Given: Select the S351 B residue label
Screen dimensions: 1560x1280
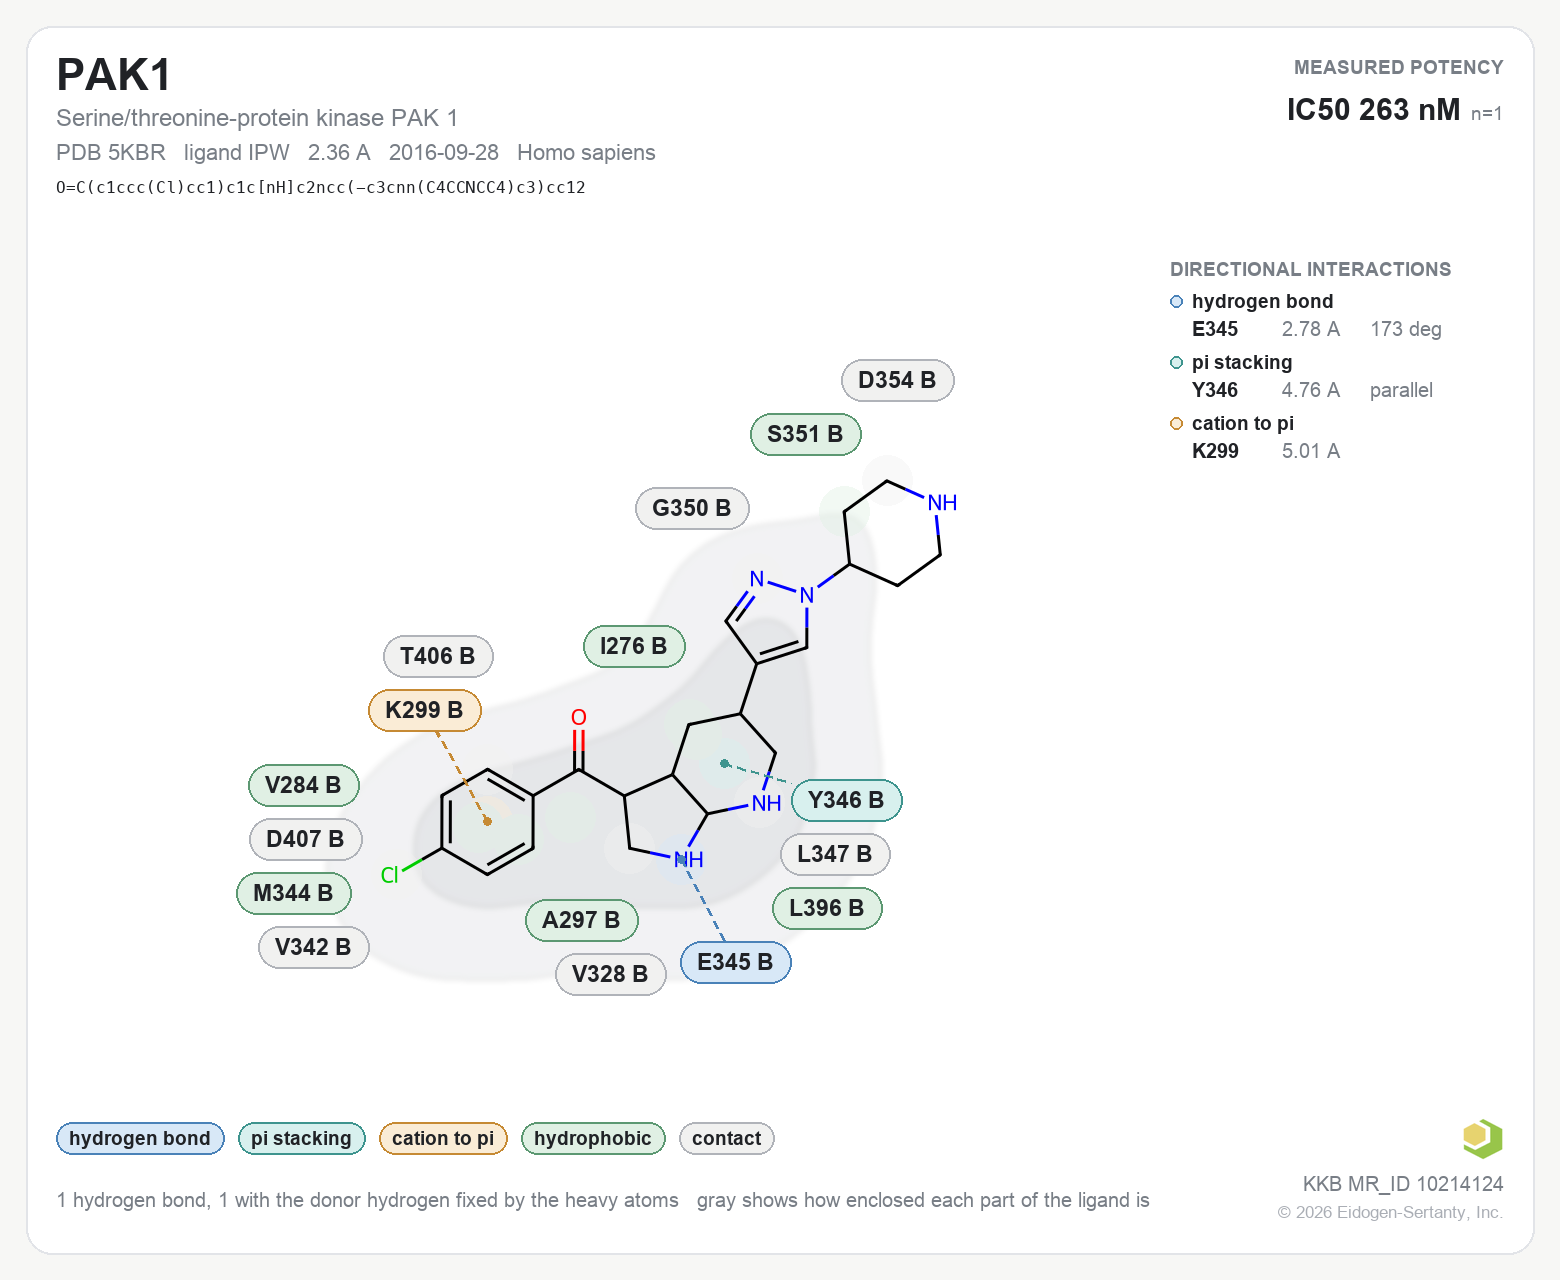Looking at the screenshot, I should click(805, 434).
